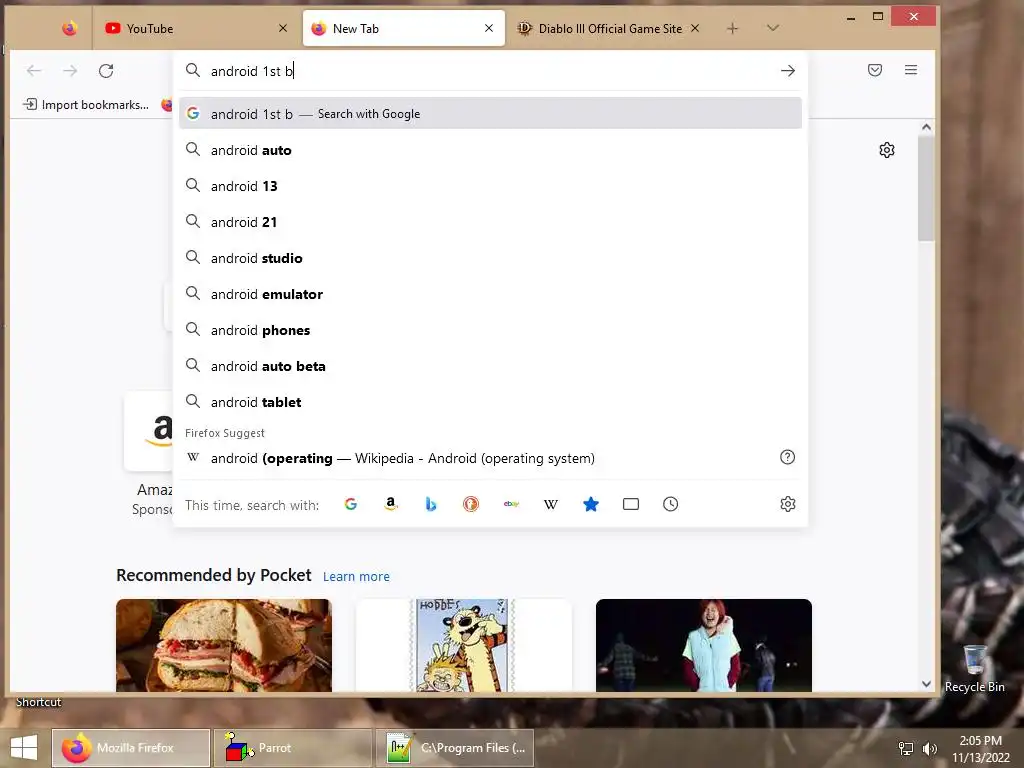The width and height of the screenshot is (1024, 768).
Task: Search bookmarks with star icon
Action: point(590,504)
